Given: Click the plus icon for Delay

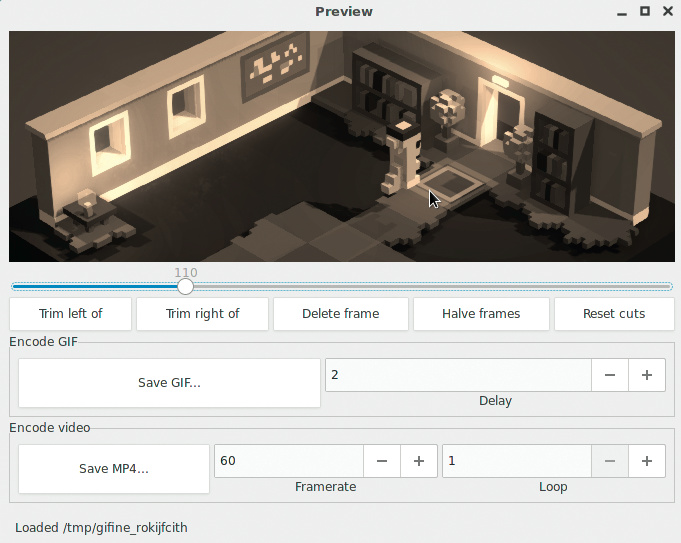Looking at the screenshot, I should pyautogui.click(x=647, y=375).
